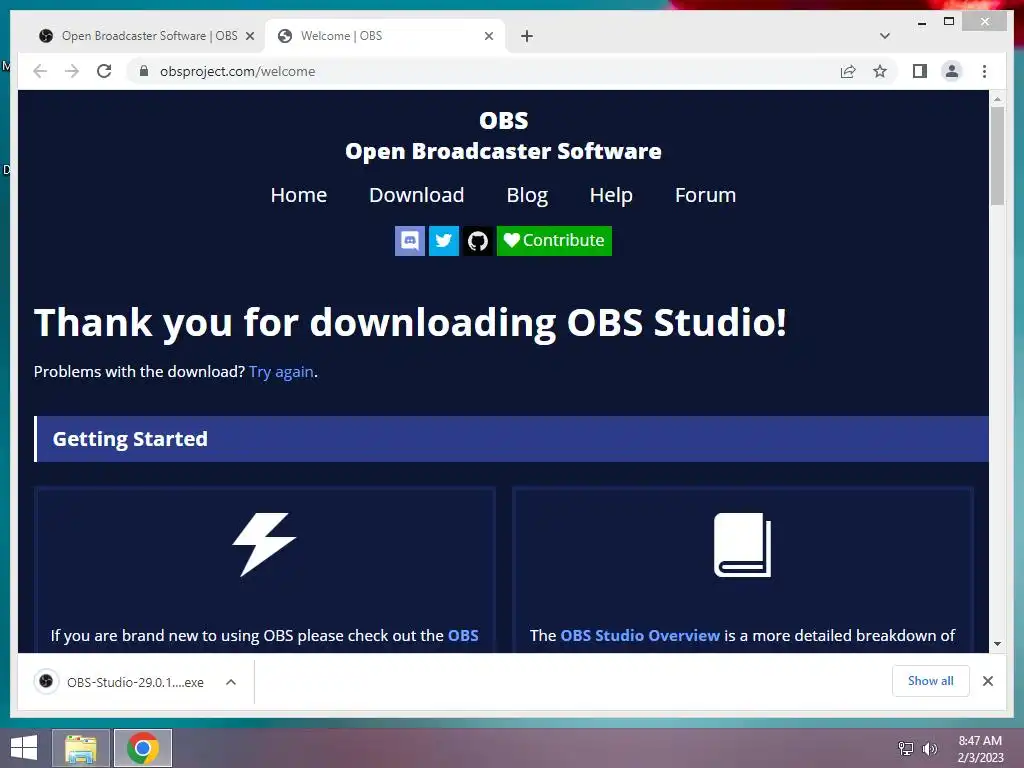Open the OBS Studio Overview link

(x=640, y=635)
